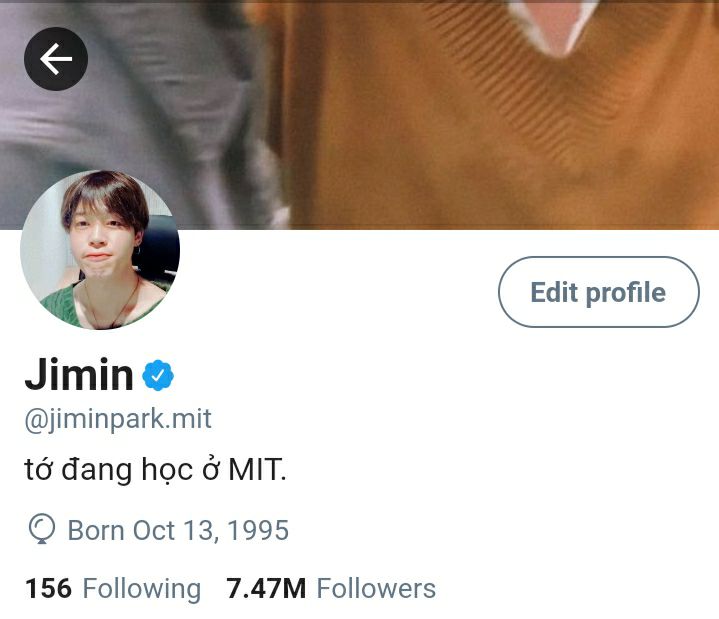Click the word Following
Screen dimensions: 719x619
(x=142, y=589)
